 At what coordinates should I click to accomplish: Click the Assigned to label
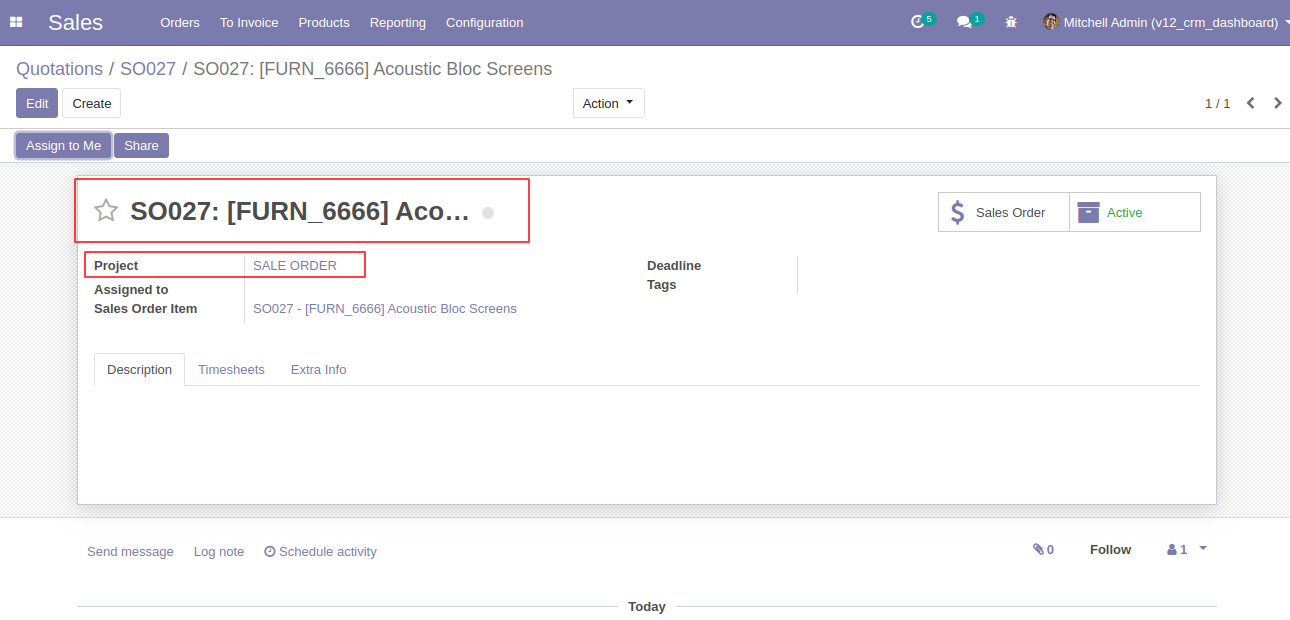(x=131, y=289)
